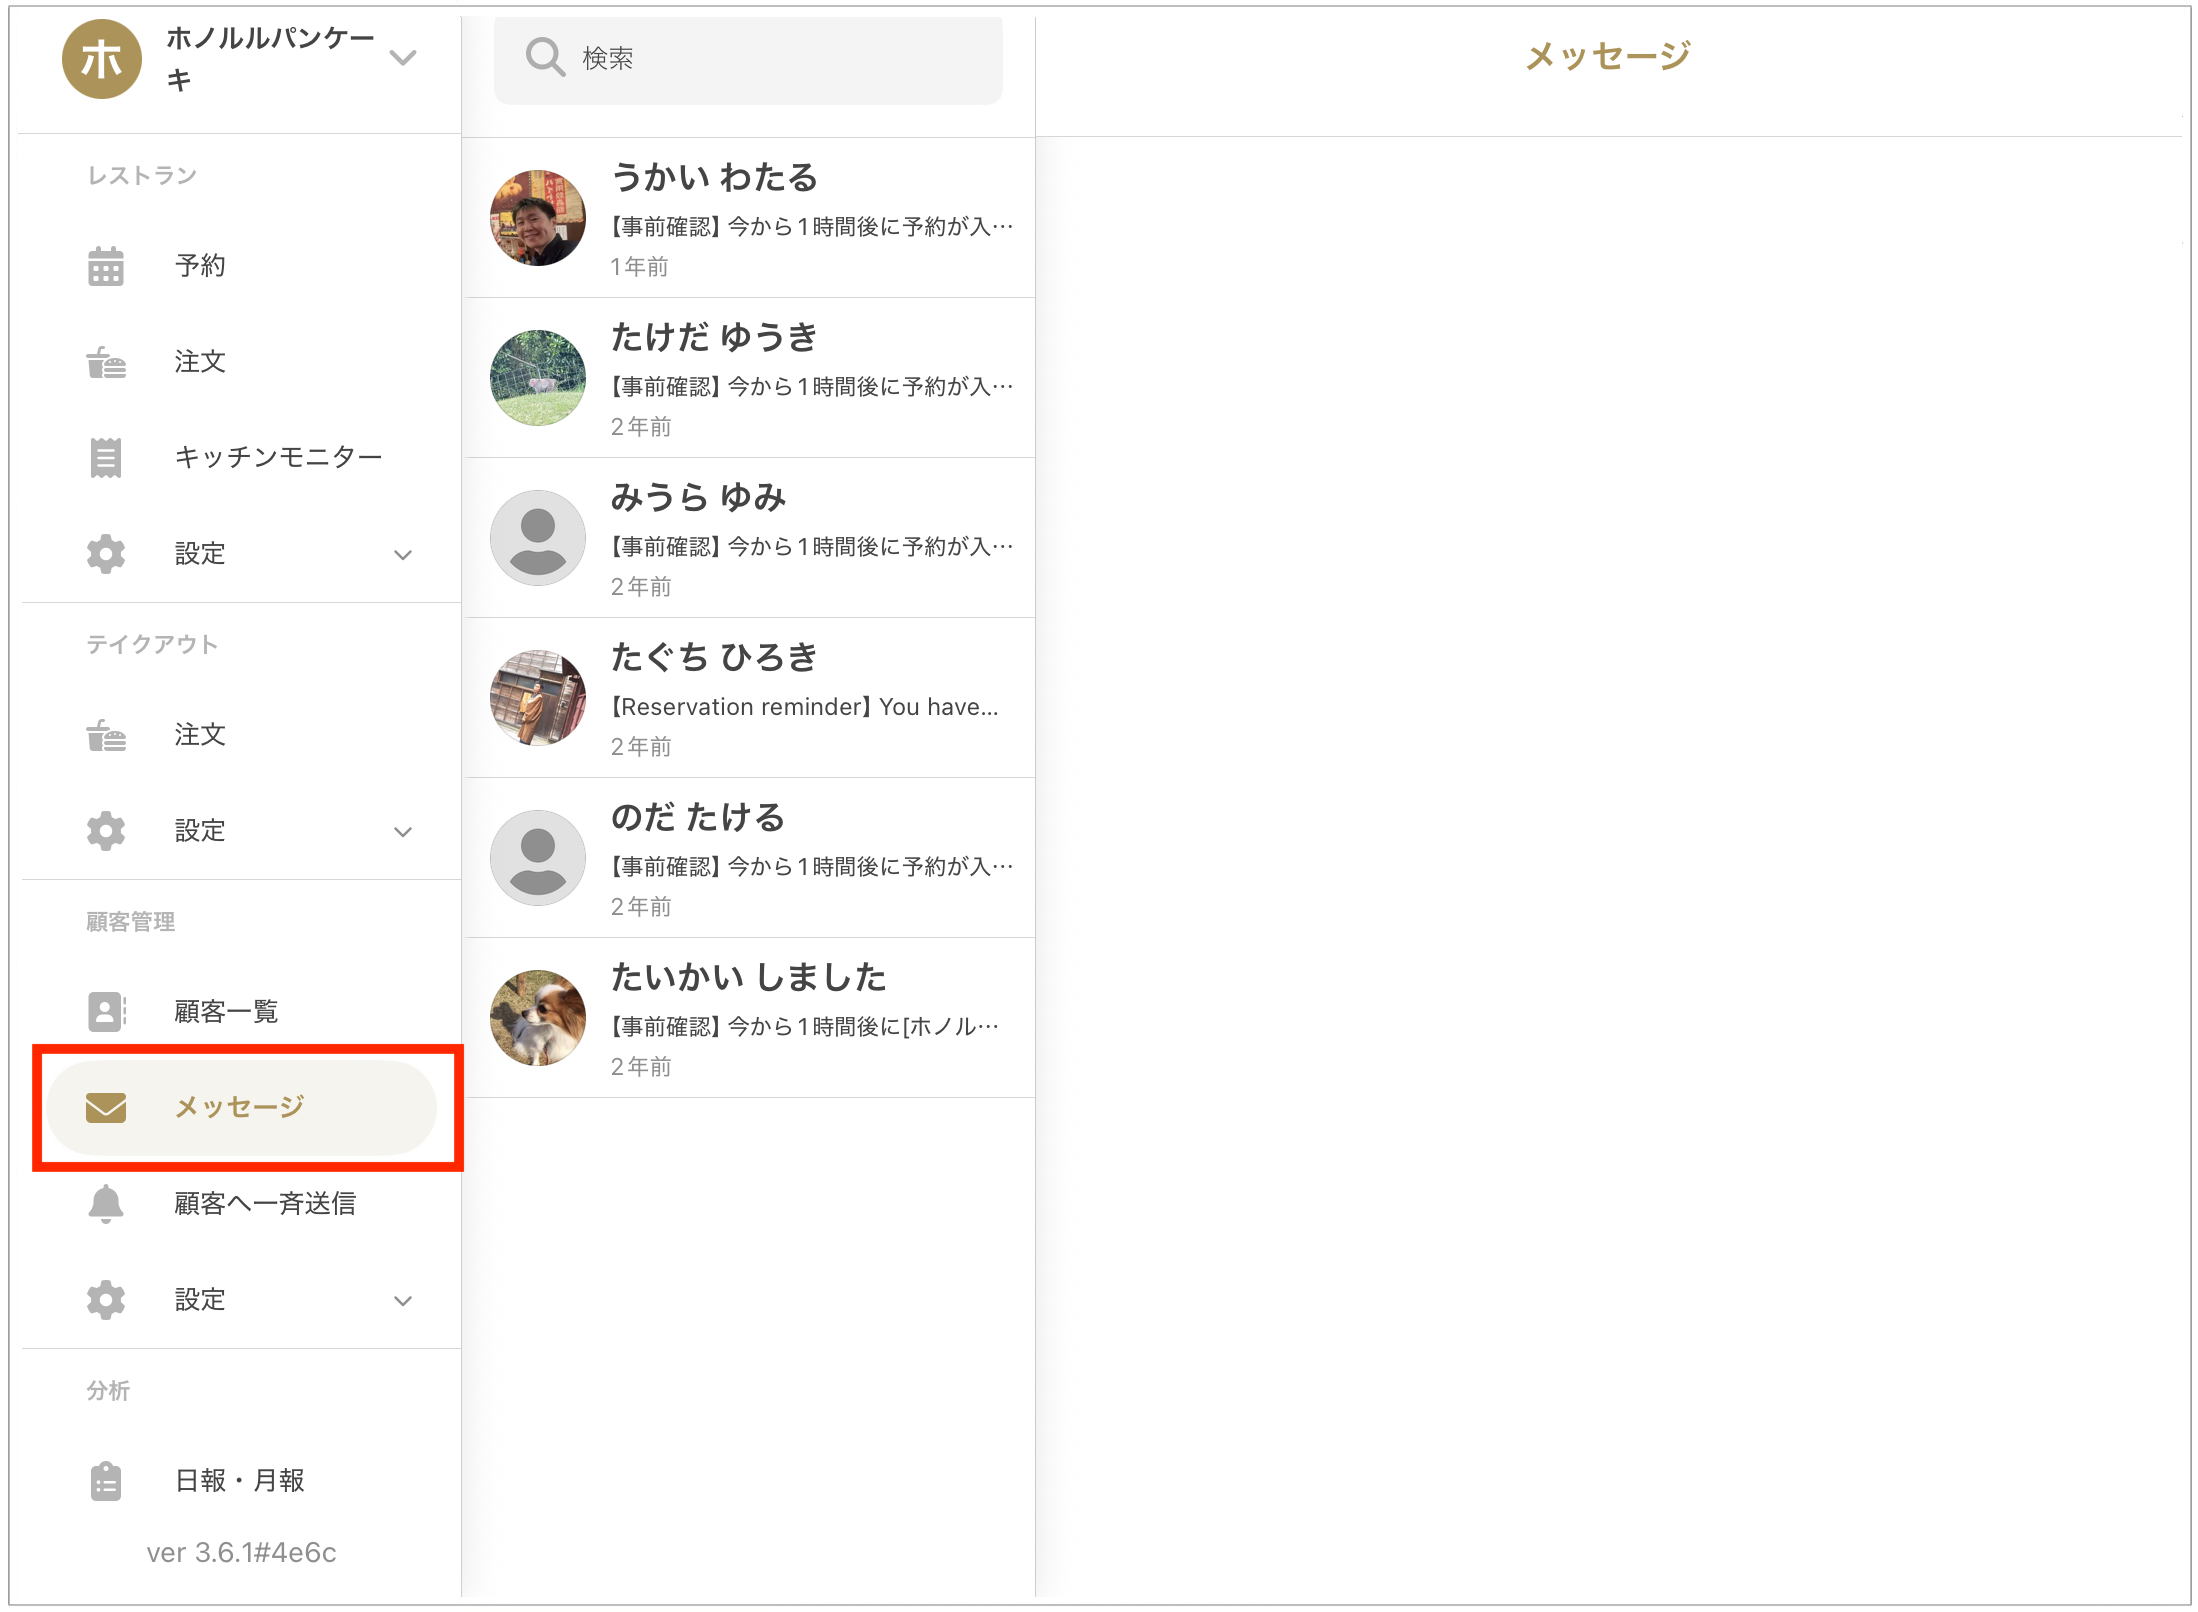Image resolution: width=2198 pixels, height=1612 pixels.
Task: Expand the テイクアウト 設定 chevron
Action: coord(403,832)
